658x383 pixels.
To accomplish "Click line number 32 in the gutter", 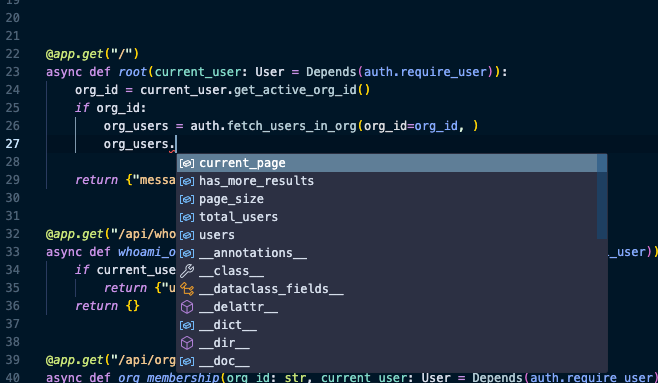I will click(13, 234).
